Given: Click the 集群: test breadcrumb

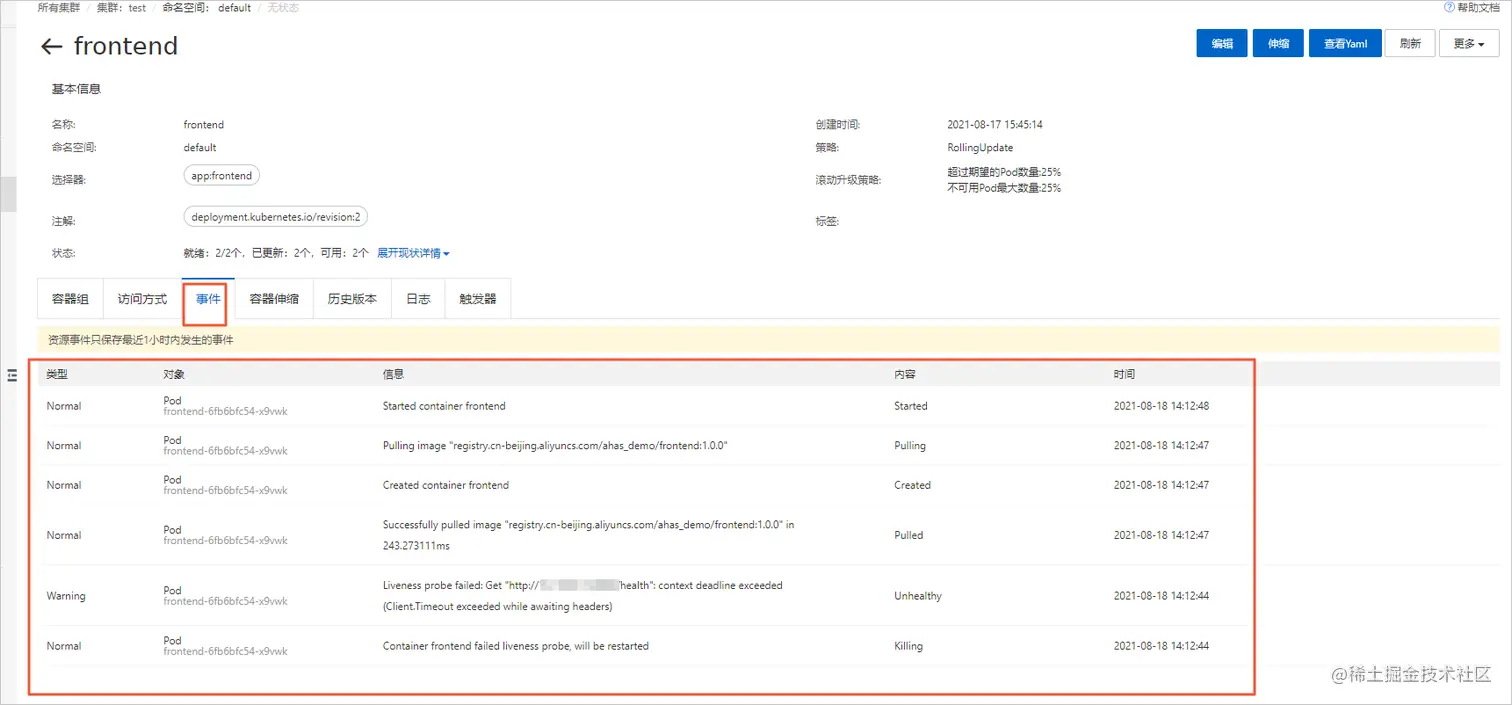Looking at the screenshot, I should click(x=121, y=7).
